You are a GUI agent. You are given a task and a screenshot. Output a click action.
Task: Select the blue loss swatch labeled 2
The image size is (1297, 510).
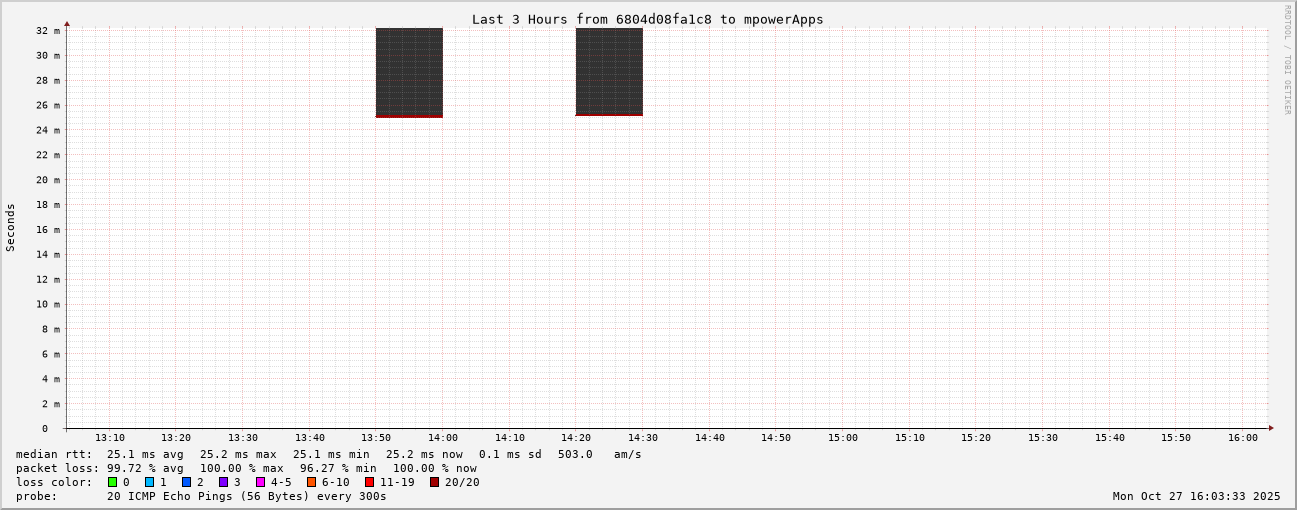click(x=186, y=482)
